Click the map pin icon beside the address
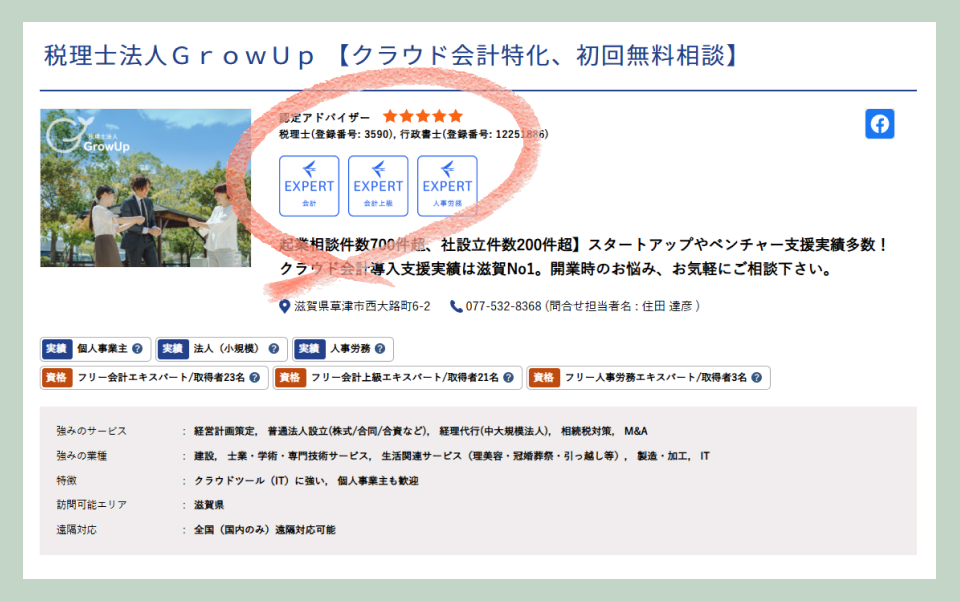Screen dimensions: 960x602 [x=285, y=306]
